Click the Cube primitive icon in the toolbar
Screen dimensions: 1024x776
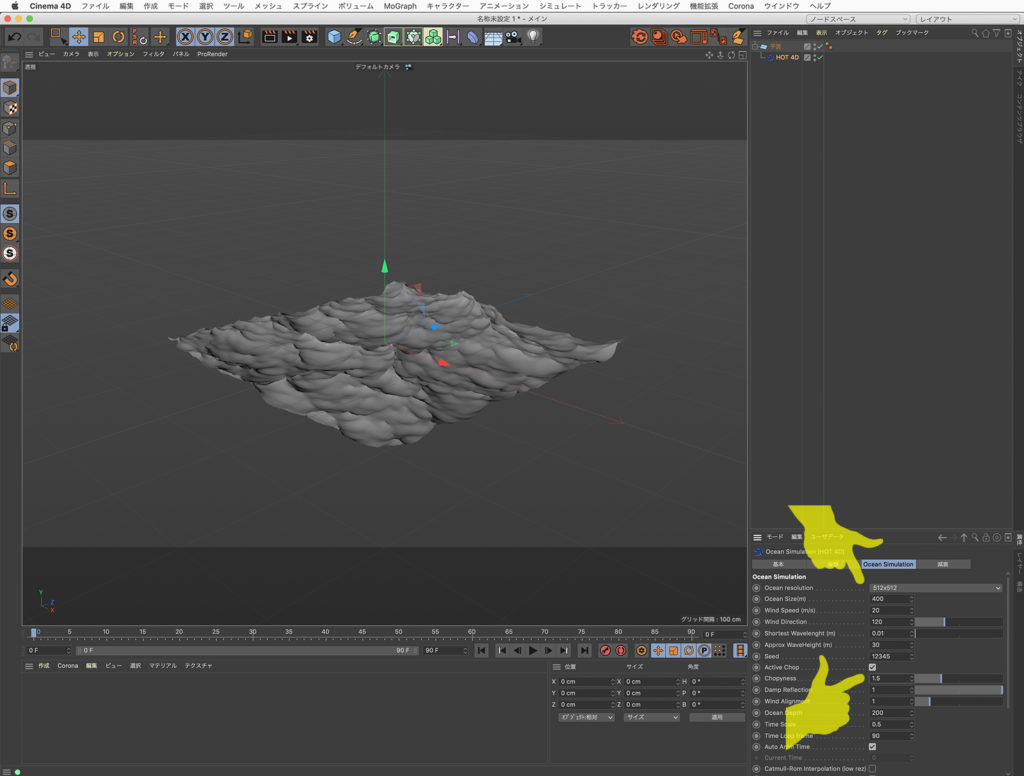pos(334,37)
